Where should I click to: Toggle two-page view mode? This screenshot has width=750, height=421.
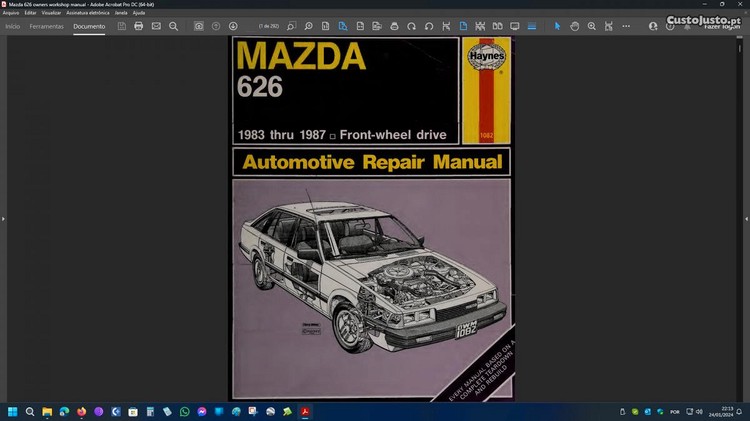tap(497, 26)
